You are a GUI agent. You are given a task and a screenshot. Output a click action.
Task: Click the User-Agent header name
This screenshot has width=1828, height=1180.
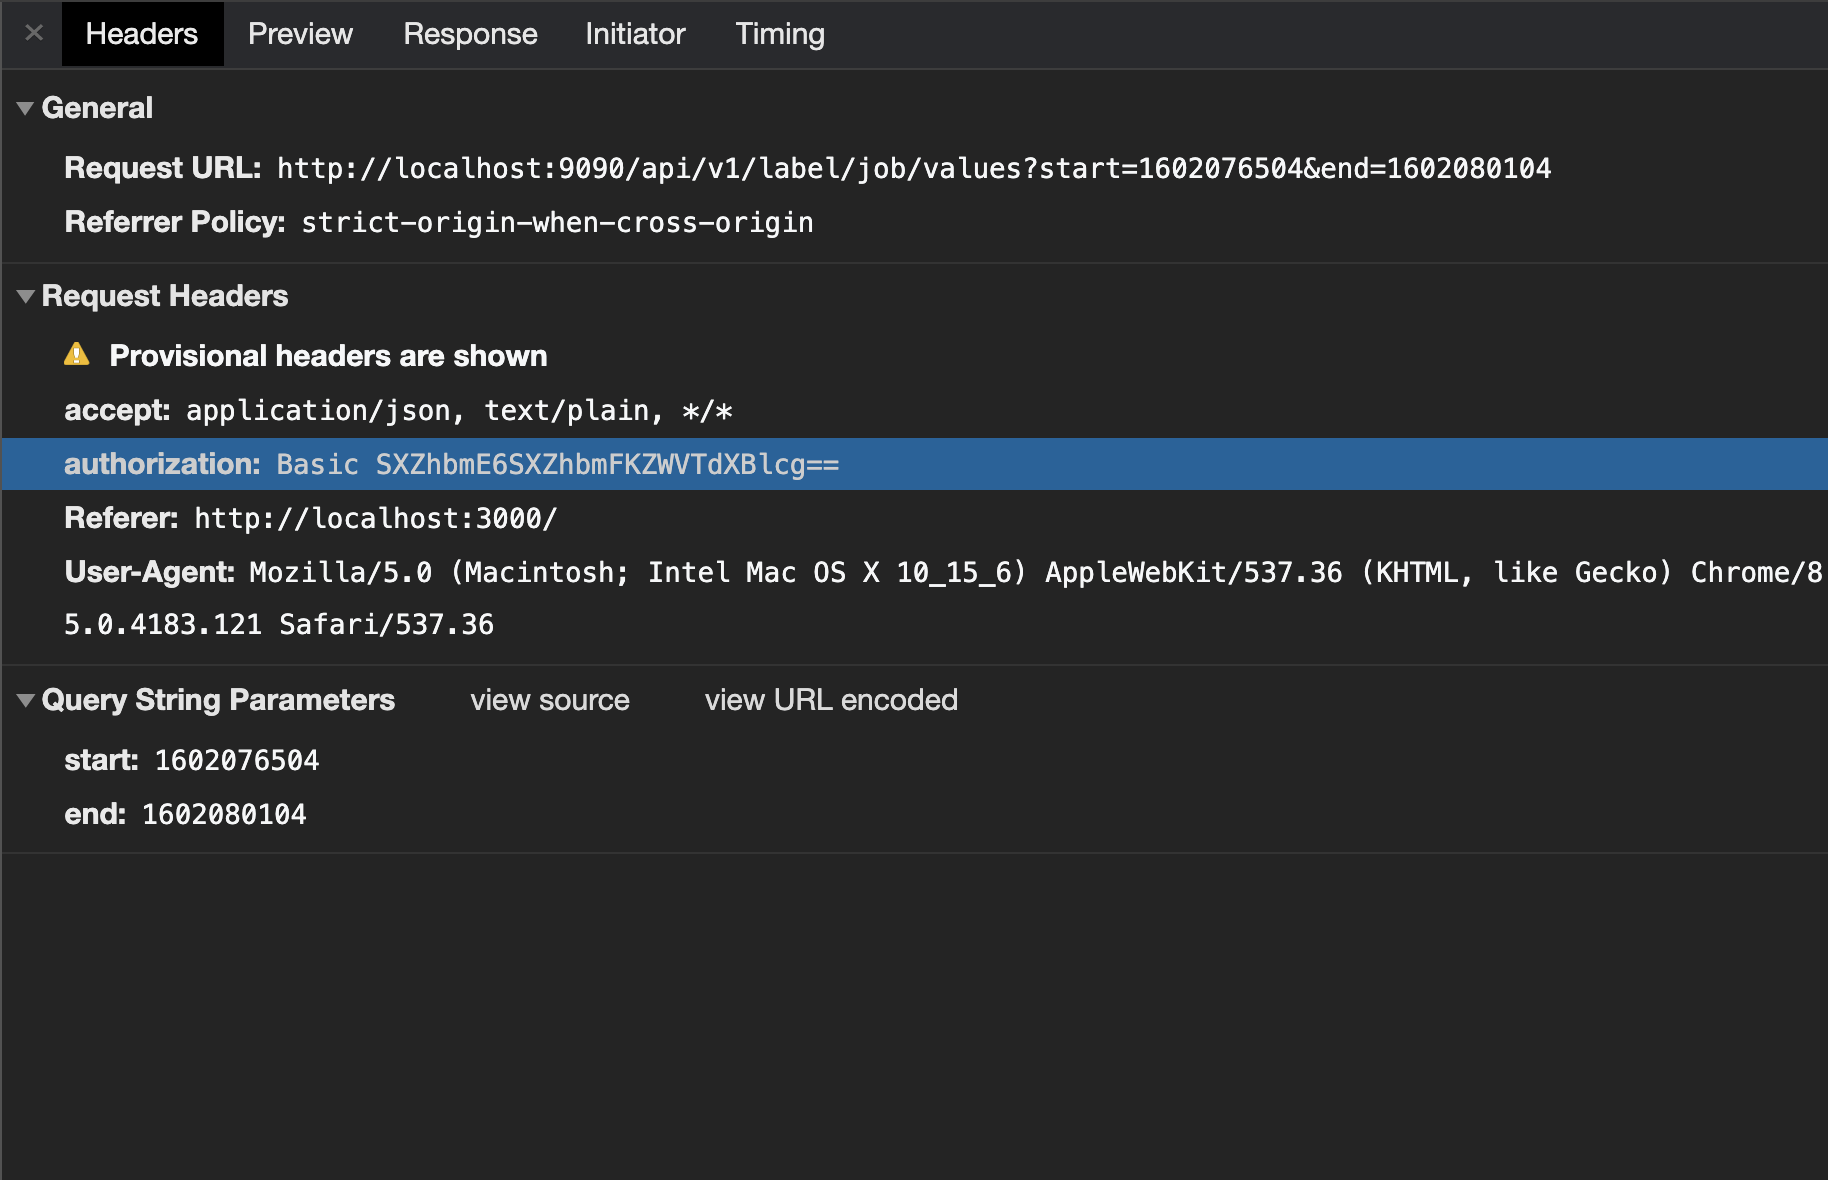tap(149, 572)
